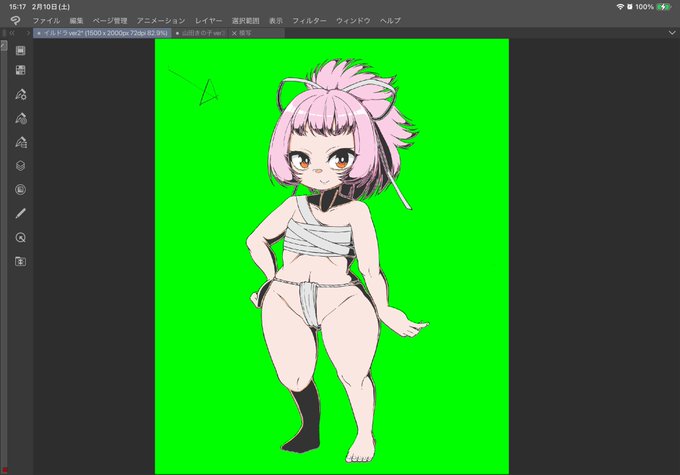Open the 選択範囲 menu
This screenshot has width=680, height=475.
(245, 20)
